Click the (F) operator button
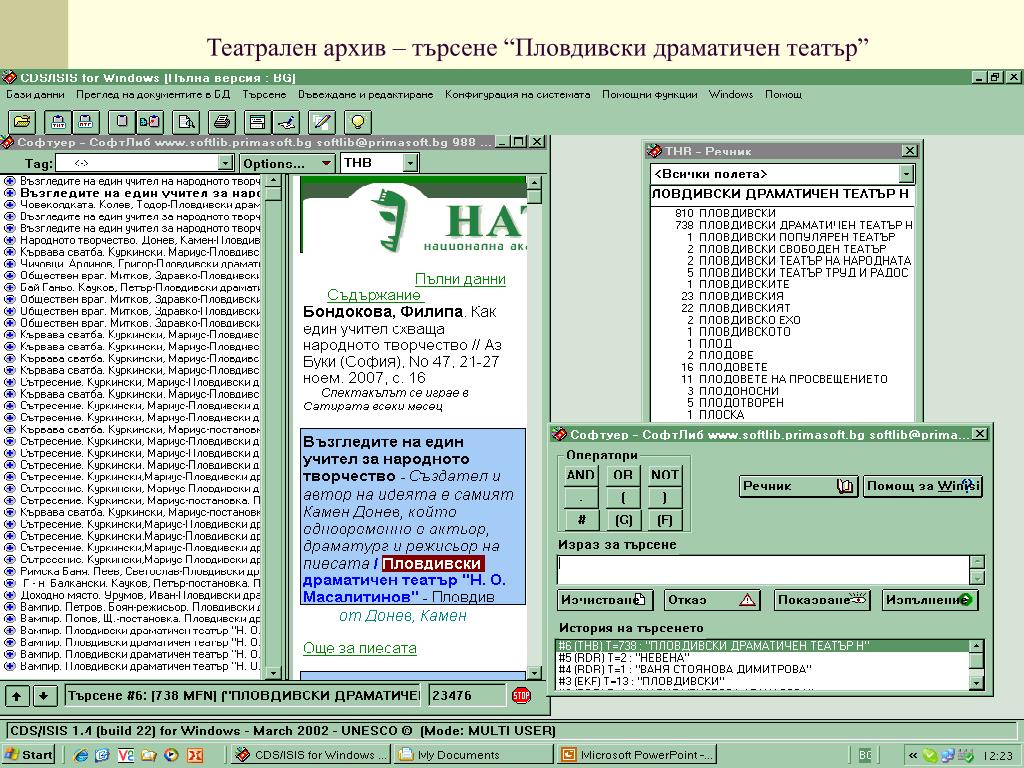The image size is (1024, 768). (664, 520)
